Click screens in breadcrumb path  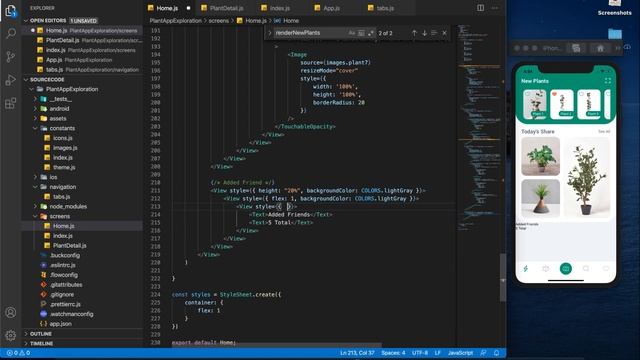coord(219,20)
